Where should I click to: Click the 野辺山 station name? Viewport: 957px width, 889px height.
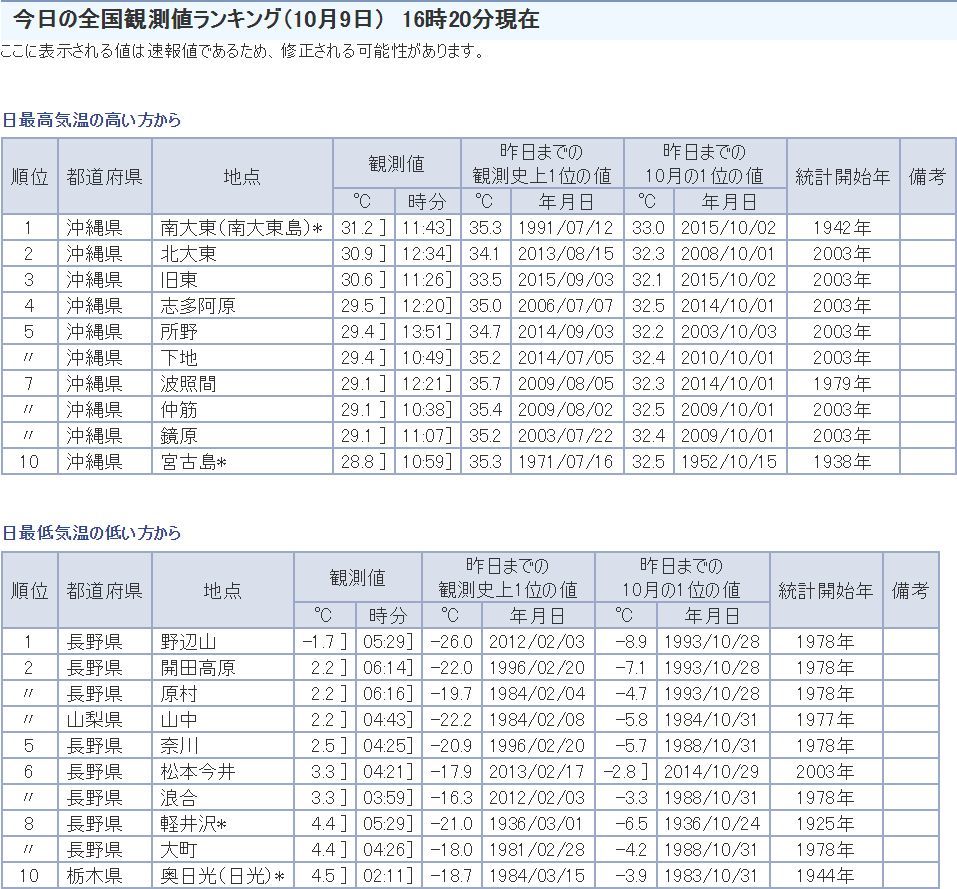(188, 642)
